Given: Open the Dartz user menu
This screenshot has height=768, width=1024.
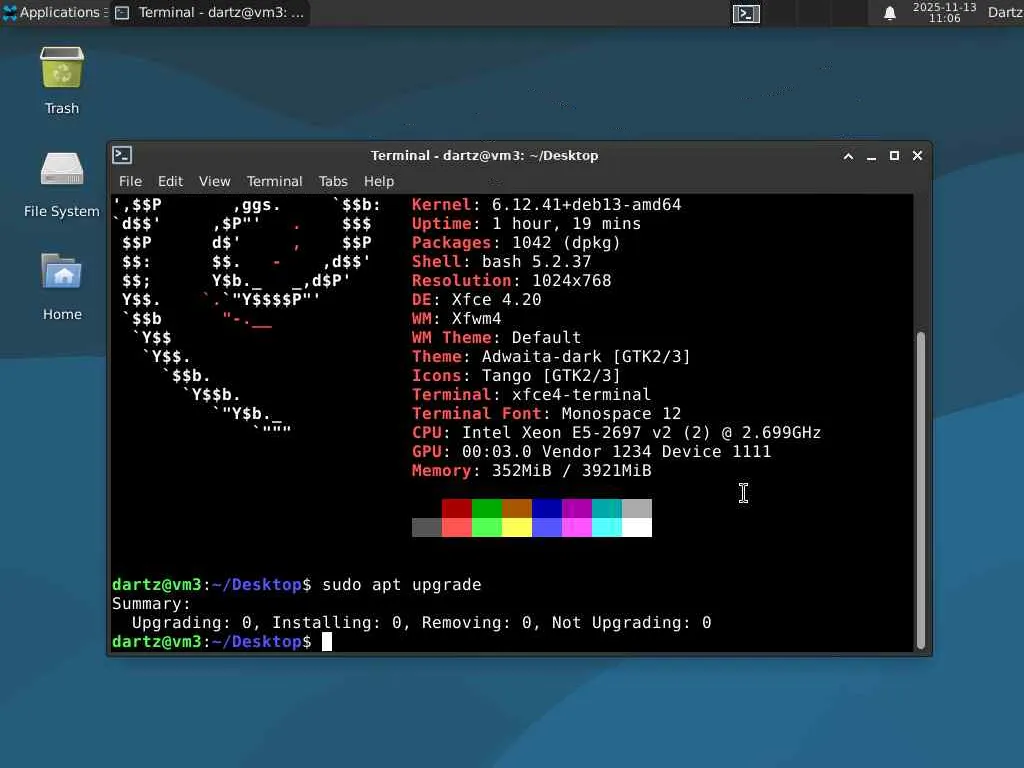Looking at the screenshot, I should tap(1005, 12).
